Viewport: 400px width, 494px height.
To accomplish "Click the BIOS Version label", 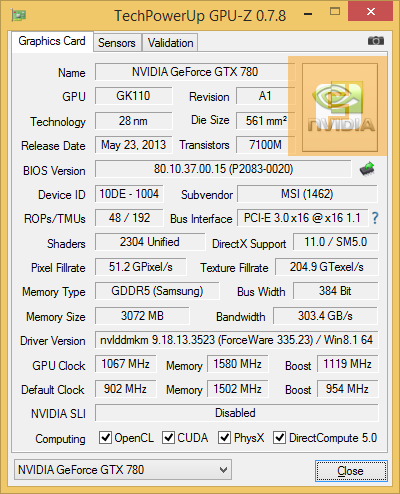I will (x=54, y=171).
